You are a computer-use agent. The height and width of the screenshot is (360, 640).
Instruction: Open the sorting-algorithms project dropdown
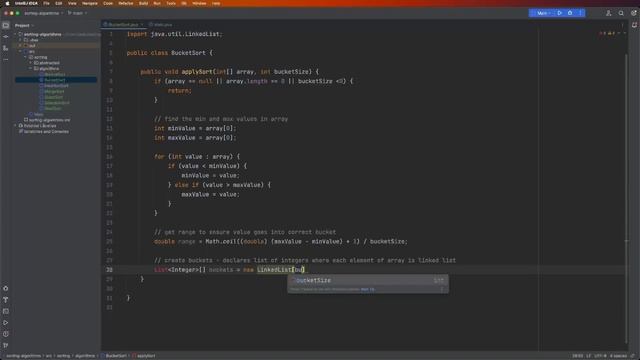coord(44,13)
